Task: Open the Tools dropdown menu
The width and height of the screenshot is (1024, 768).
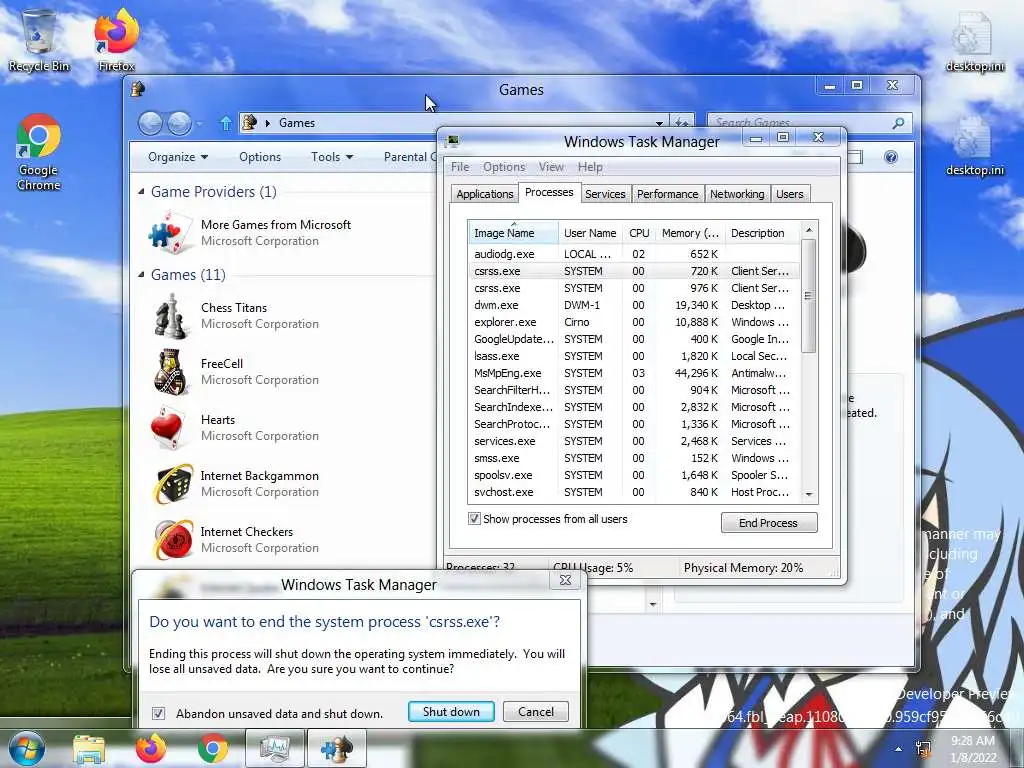Action: 332,157
